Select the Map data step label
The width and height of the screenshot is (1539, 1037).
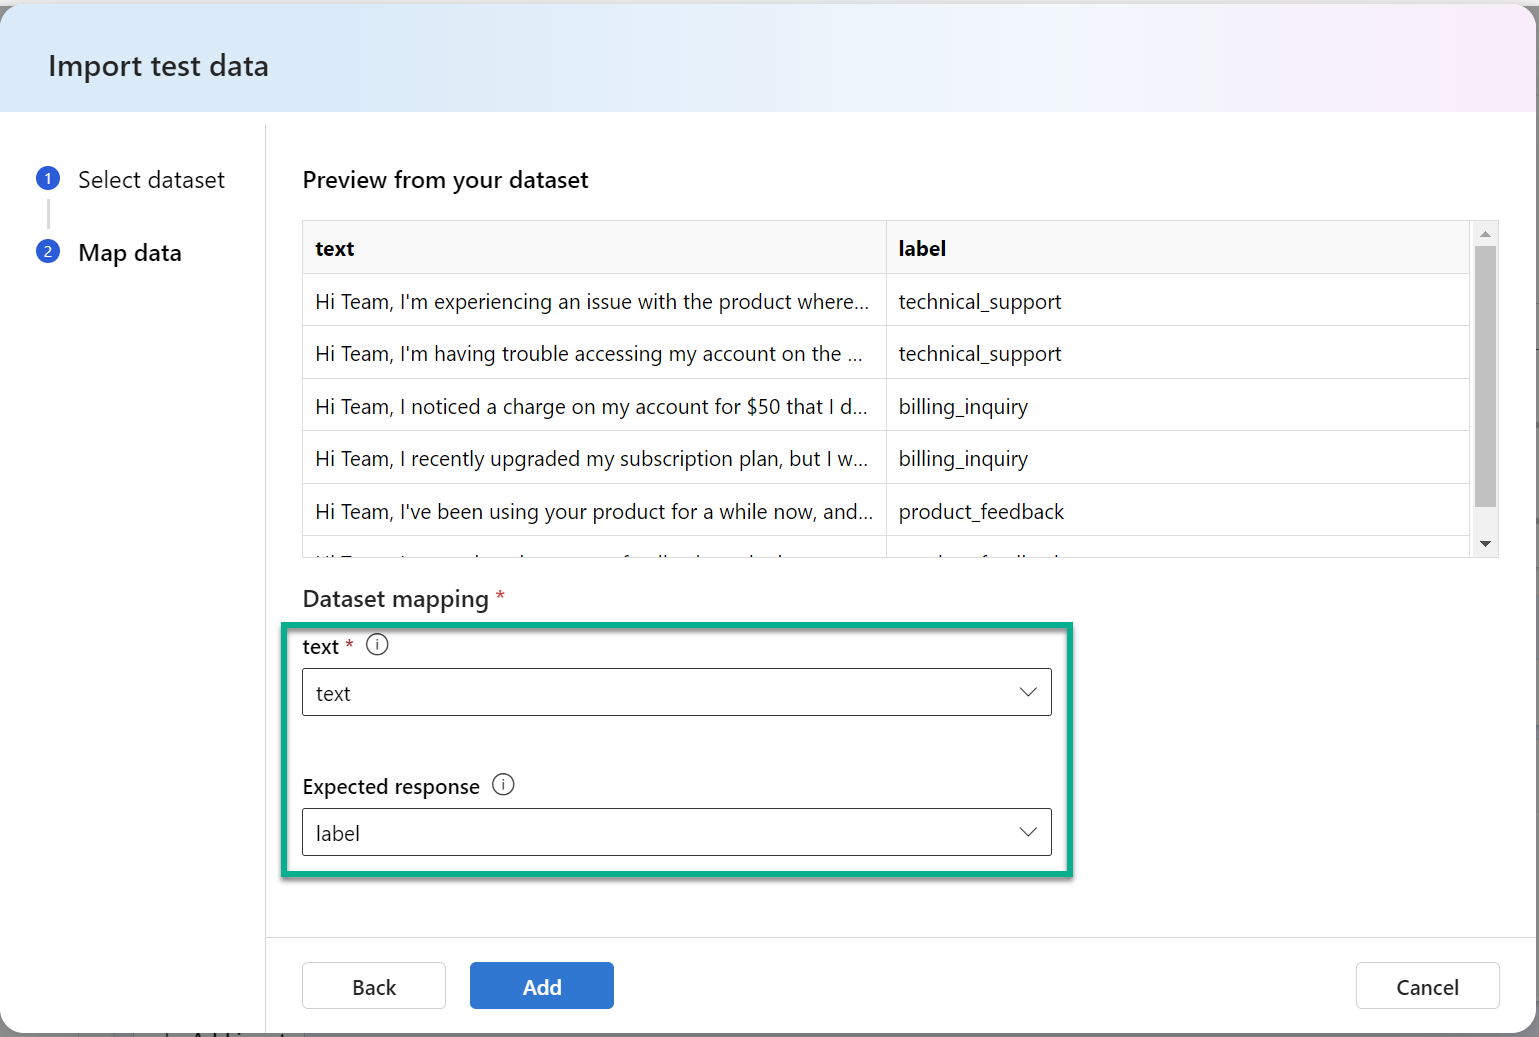130,253
